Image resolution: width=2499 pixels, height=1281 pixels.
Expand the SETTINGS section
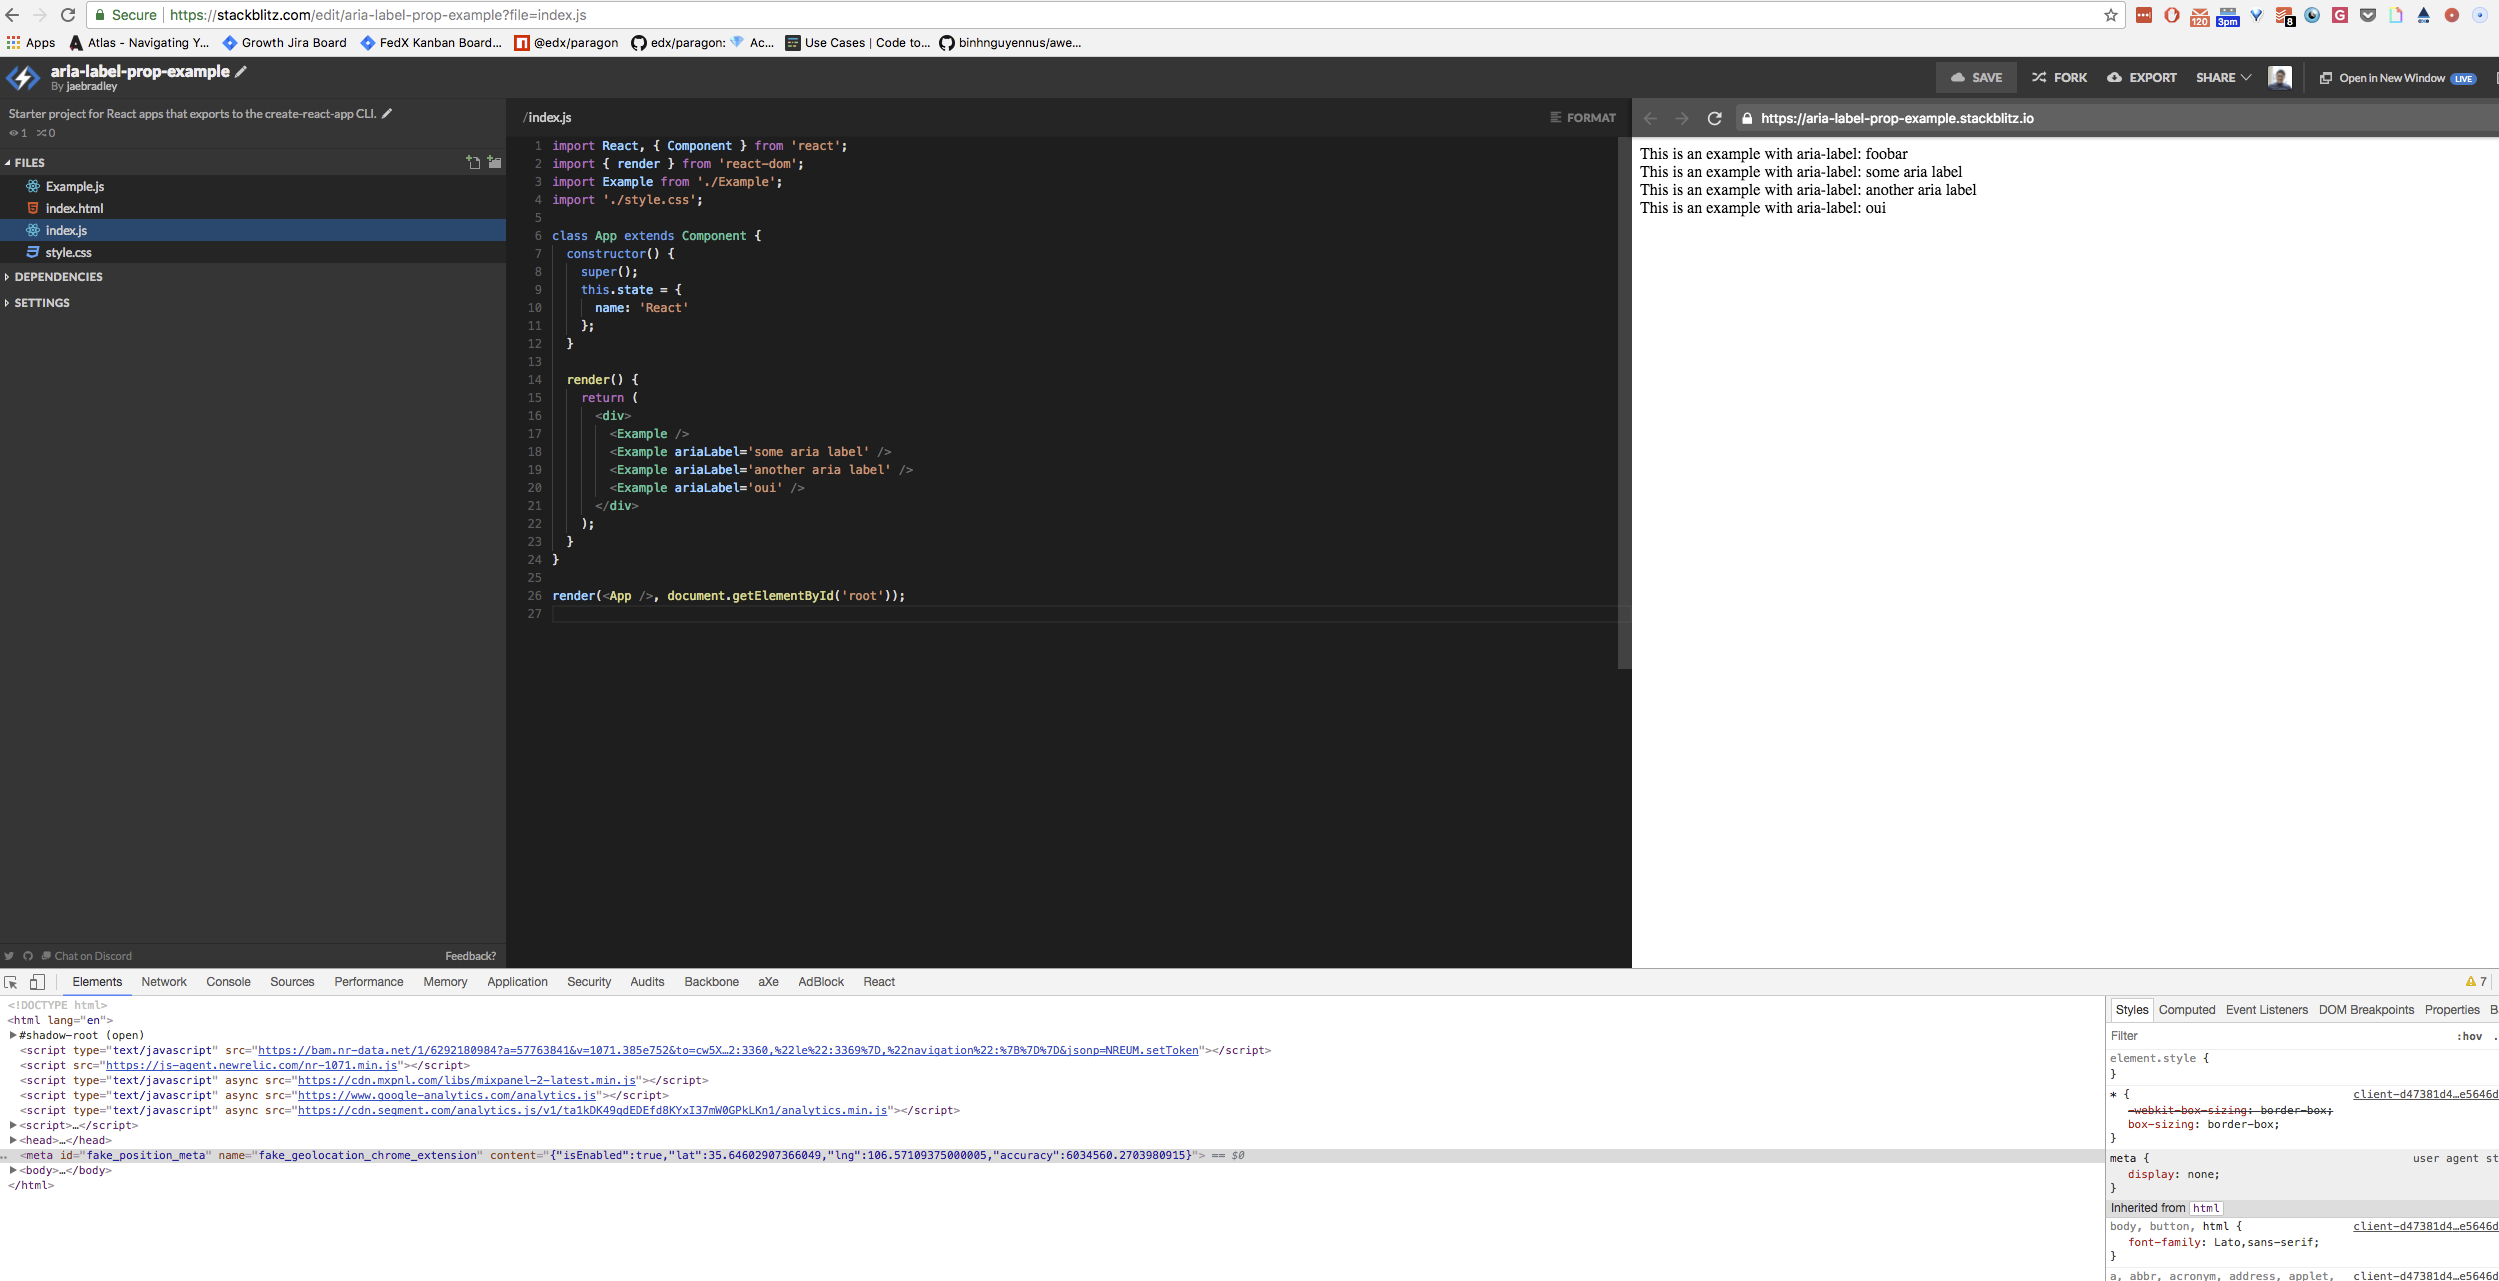(42, 302)
